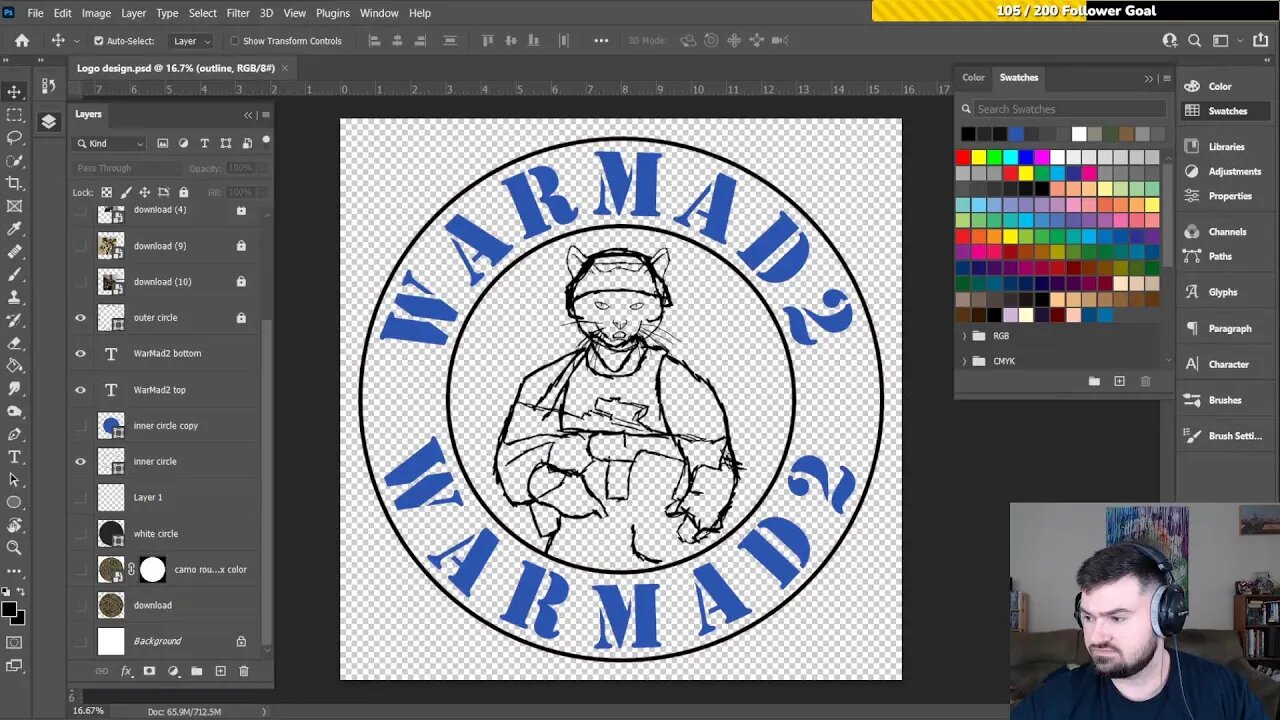The height and width of the screenshot is (720, 1280).
Task: Create new fill or adjustment layer
Action: pos(173,671)
